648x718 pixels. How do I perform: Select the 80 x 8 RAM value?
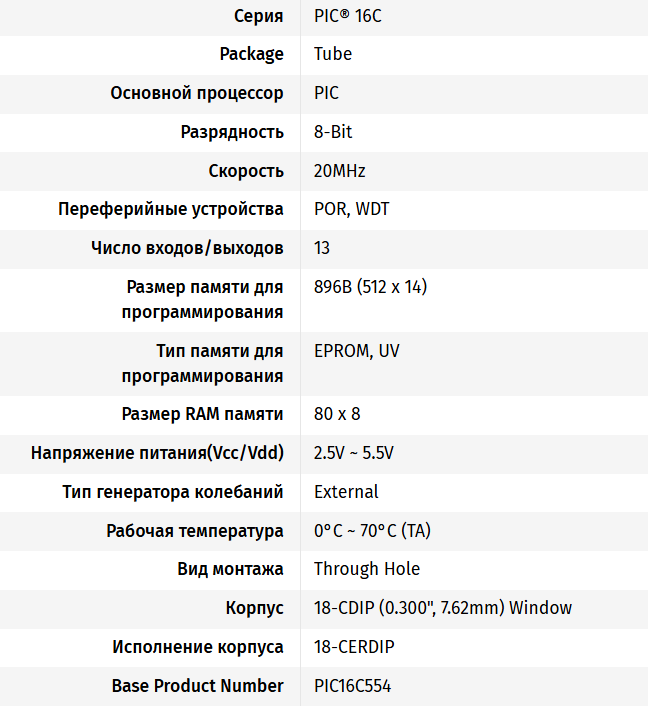tap(337, 414)
